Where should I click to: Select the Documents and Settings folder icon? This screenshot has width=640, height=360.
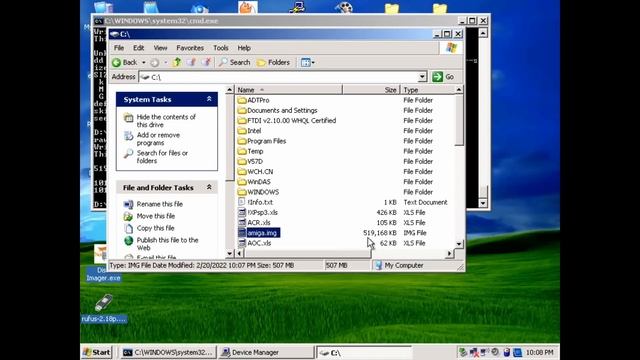[x=242, y=110]
